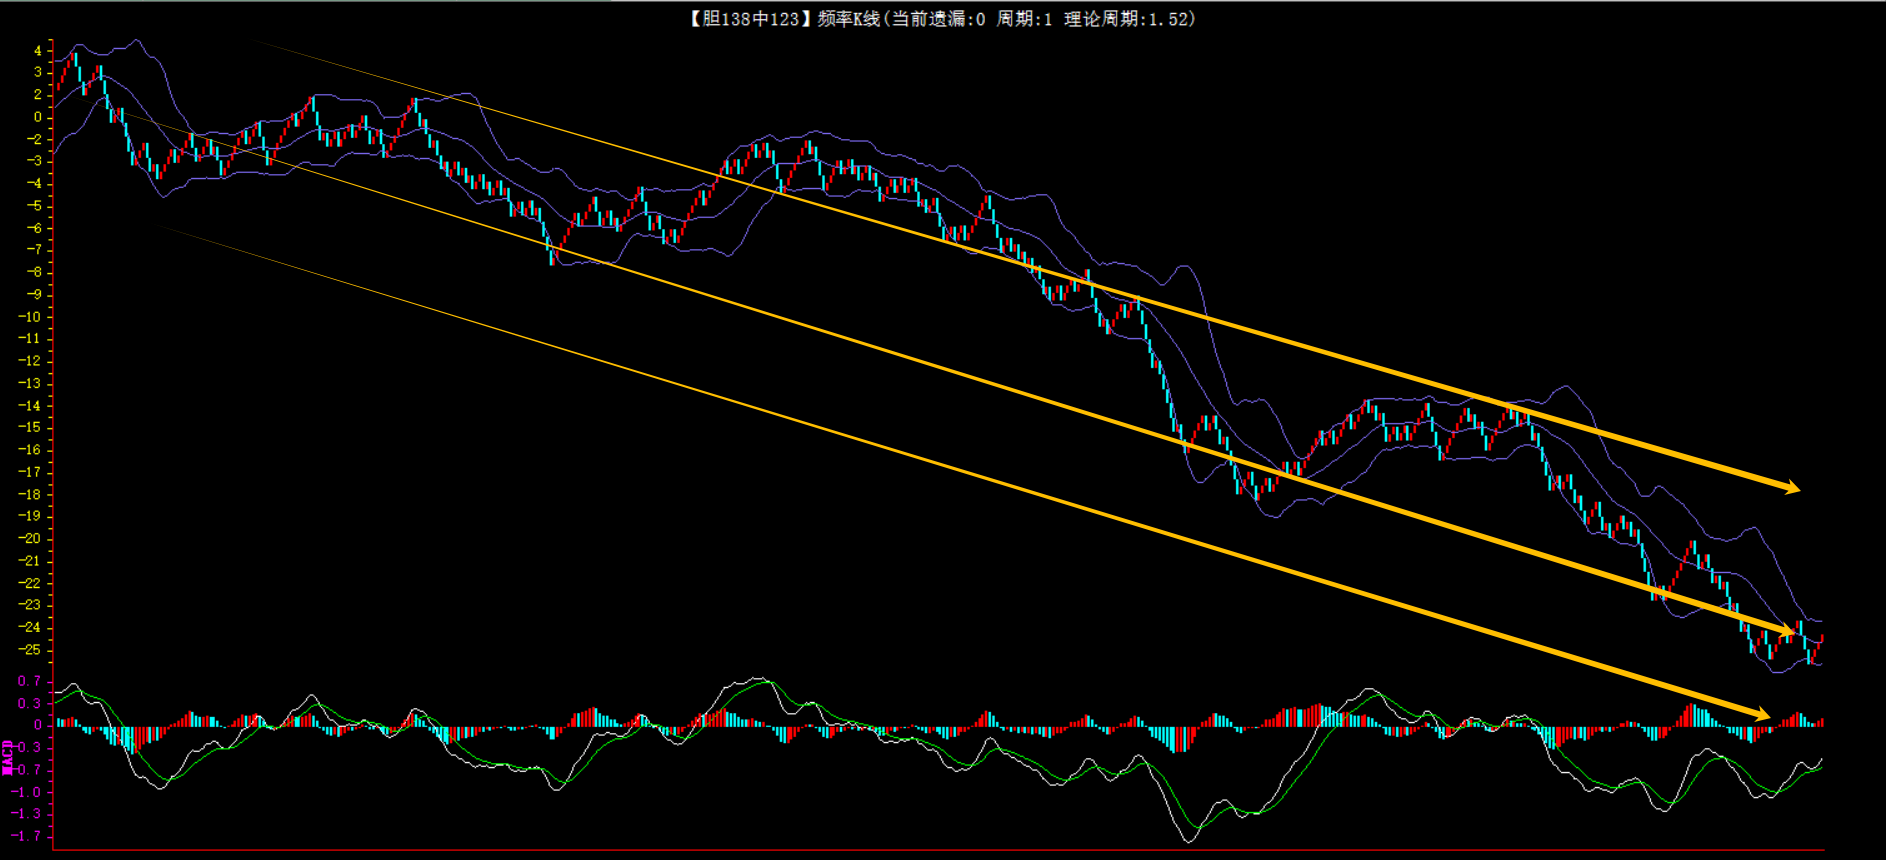Click the magenta MACD label on left axis
The height and width of the screenshot is (860, 1886).
coord(8,757)
